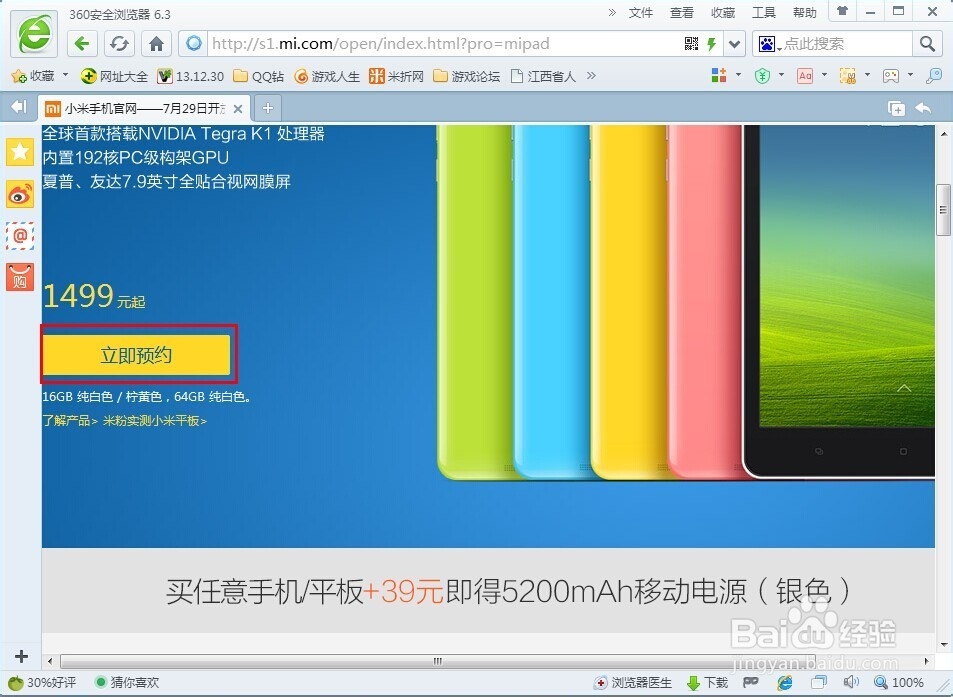Image resolution: width=953 pixels, height=697 pixels.
Task: Open the 游戏人生 bookmark
Action: pyautogui.click(x=326, y=76)
